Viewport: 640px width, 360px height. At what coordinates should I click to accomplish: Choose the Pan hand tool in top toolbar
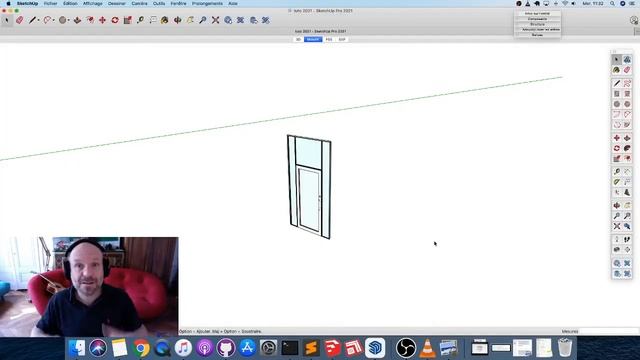[190, 20]
